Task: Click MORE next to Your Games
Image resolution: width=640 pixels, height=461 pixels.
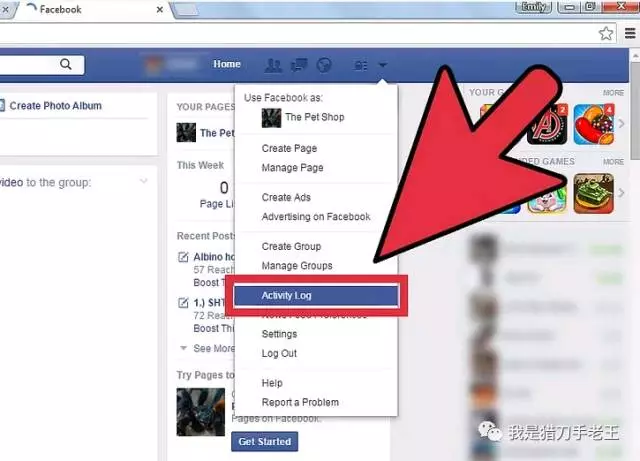Action: pos(613,93)
